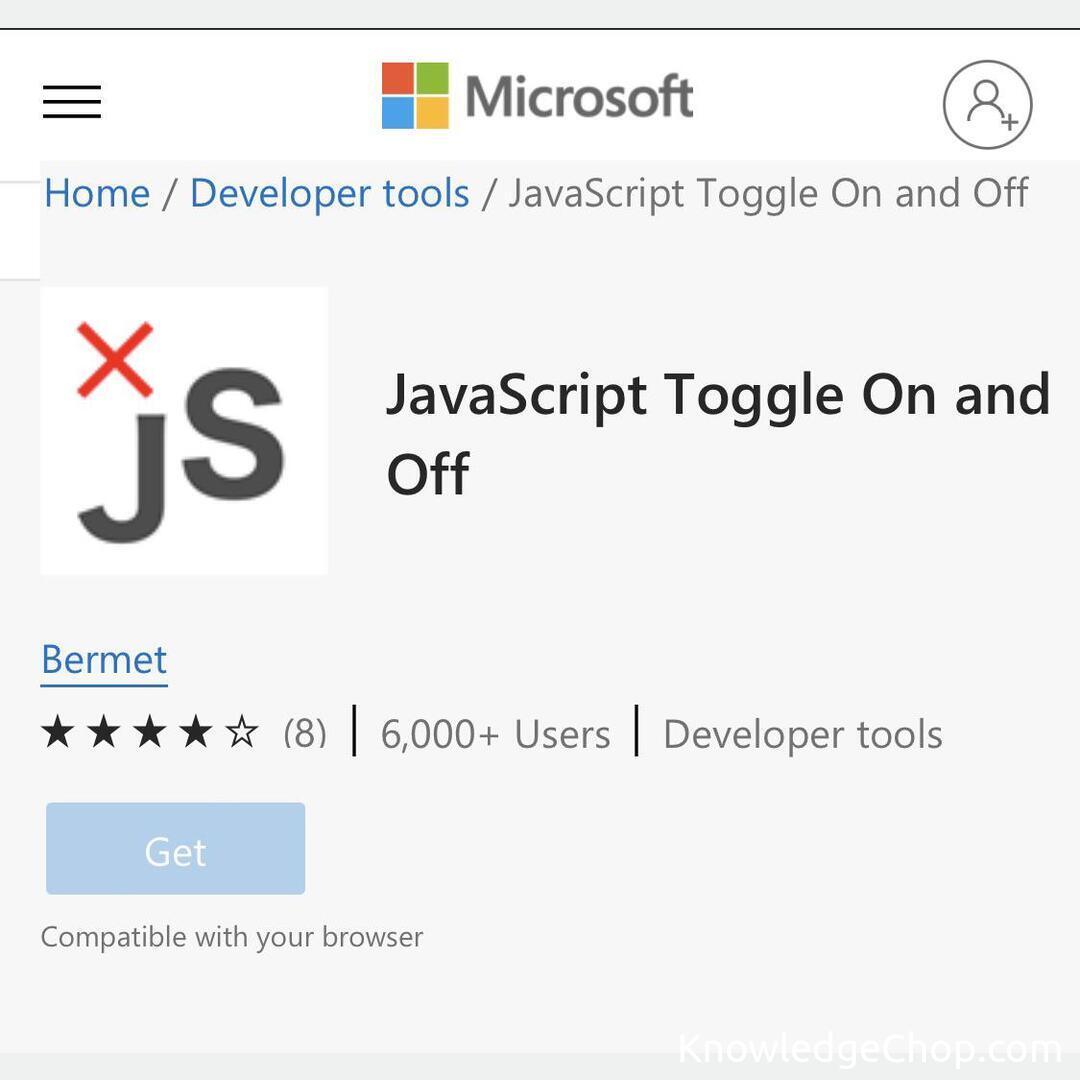This screenshot has height=1080, width=1080.
Task: Open the Bermet publisher link
Action: tap(104, 660)
